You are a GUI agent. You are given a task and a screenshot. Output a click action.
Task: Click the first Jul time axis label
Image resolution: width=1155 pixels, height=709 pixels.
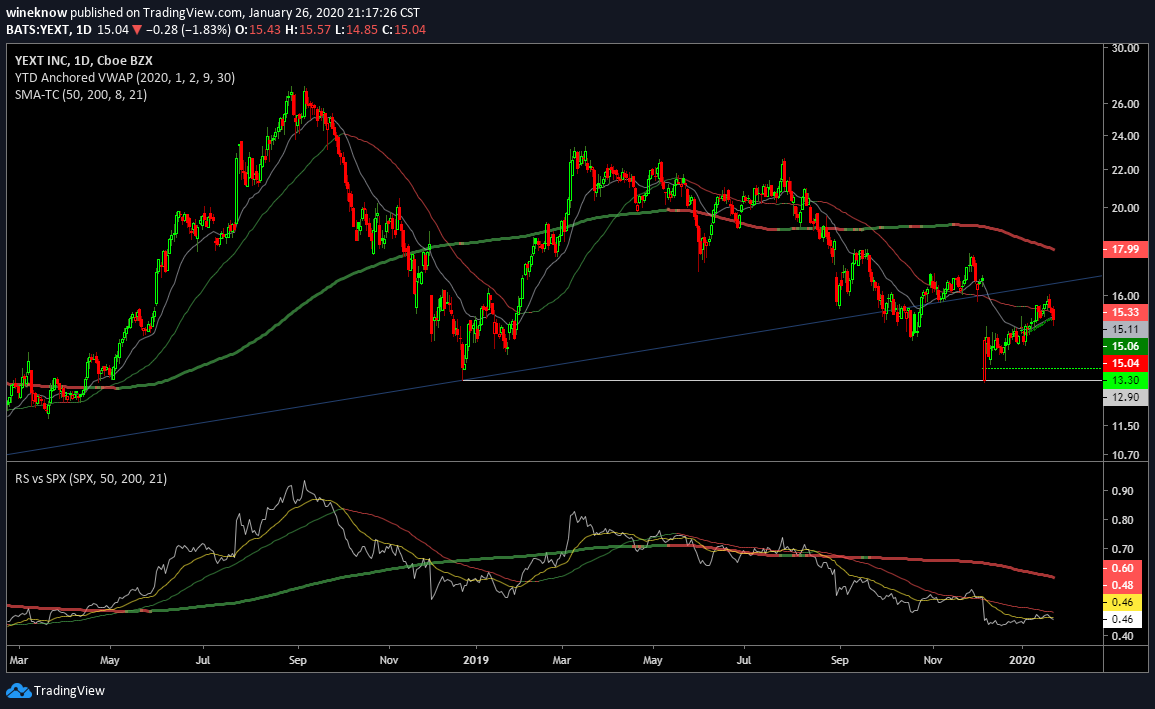pyautogui.click(x=203, y=660)
